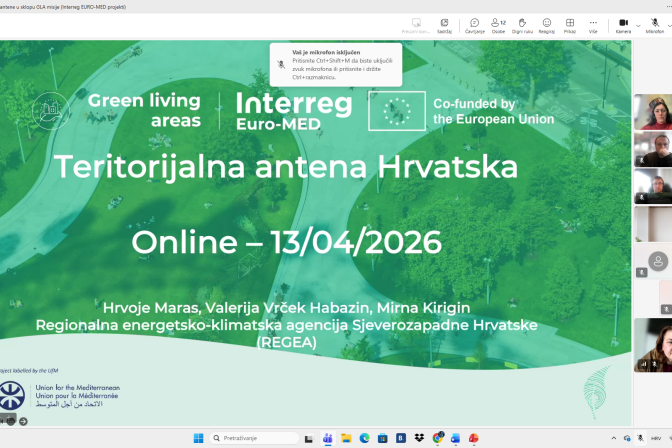Raise hand with Digni ruku
Image resolution: width=672 pixels, height=448 pixels.
click(522, 26)
